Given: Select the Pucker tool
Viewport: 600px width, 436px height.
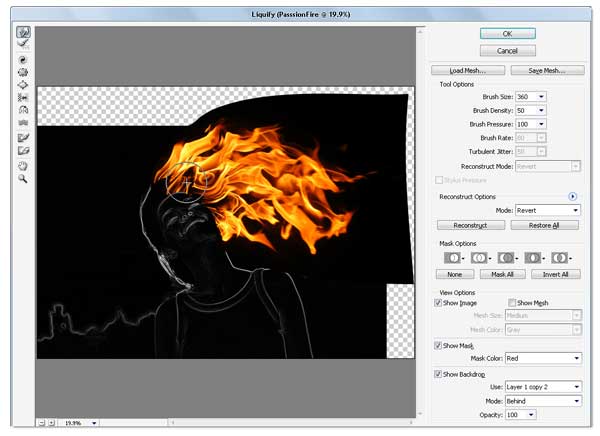Looking at the screenshot, I should 22,72.
